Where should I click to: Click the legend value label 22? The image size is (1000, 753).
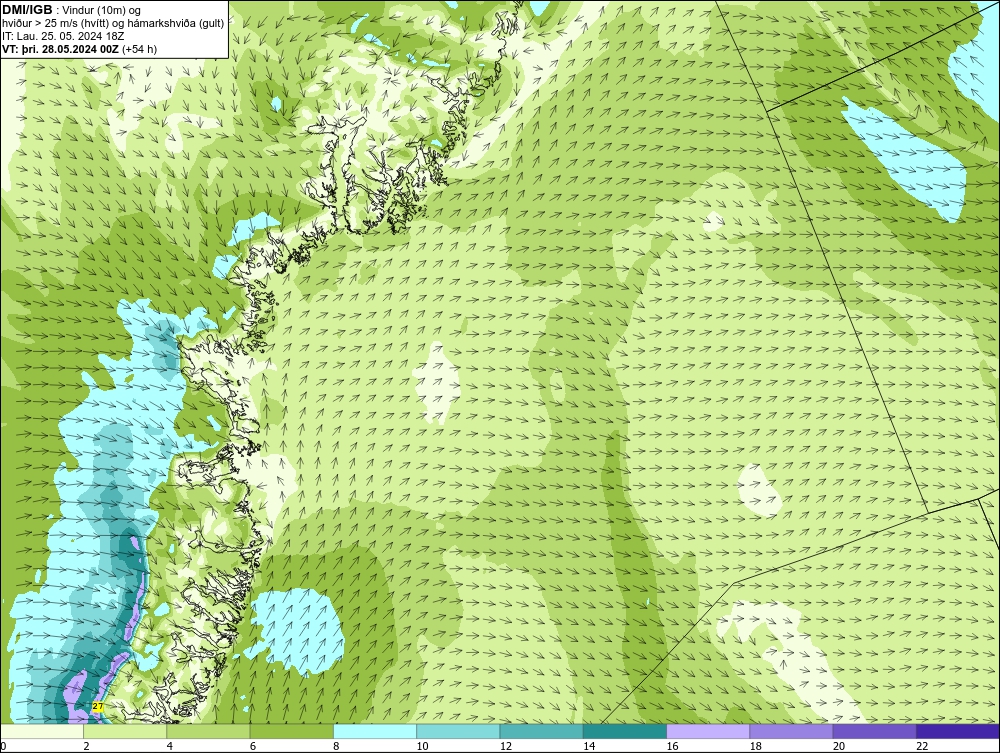pos(922,746)
